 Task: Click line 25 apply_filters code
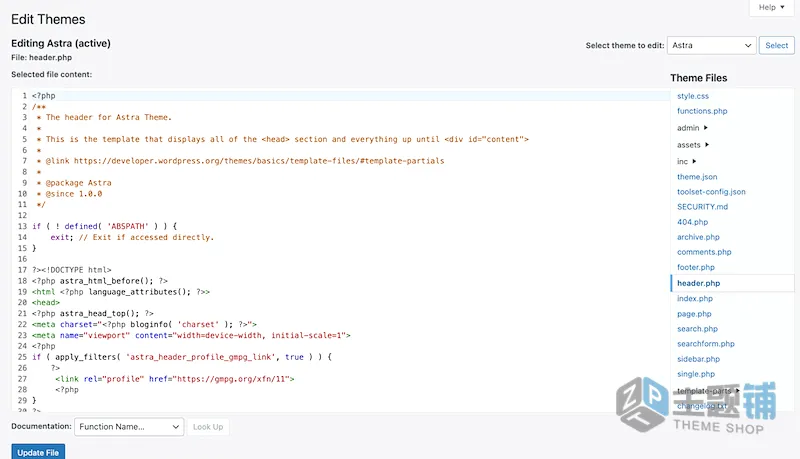pyautogui.click(x=182, y=357)
